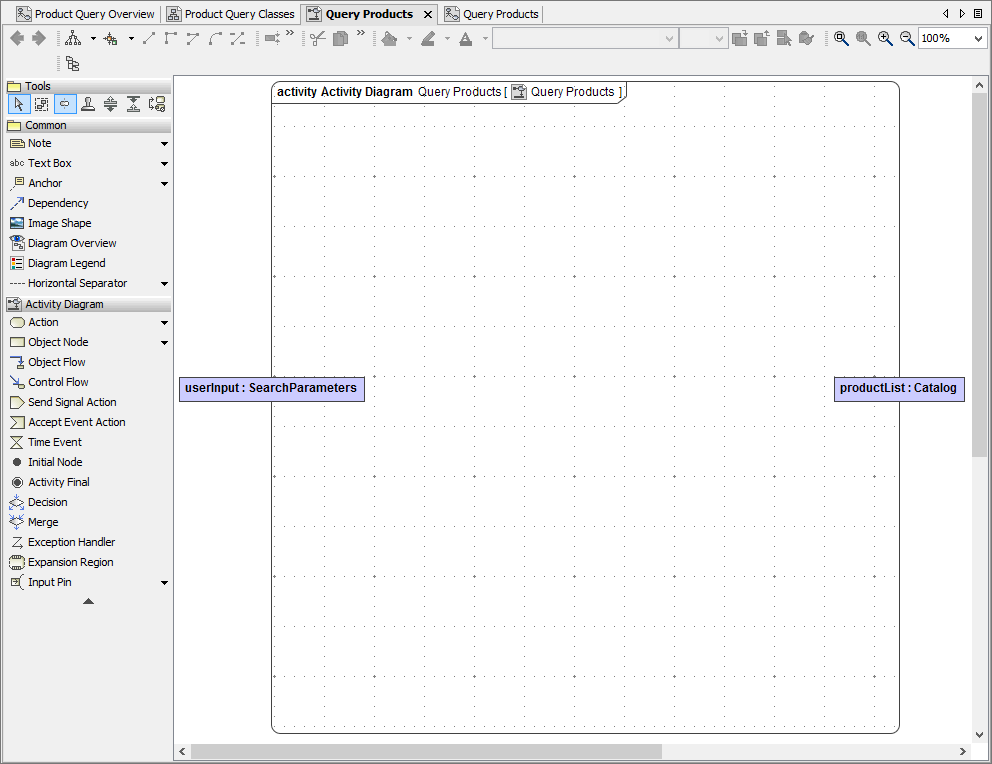This screenshot has height=764, width=992.
Task: Click the tree layout diagram icon in toolbar
Action: coord(74,38)
